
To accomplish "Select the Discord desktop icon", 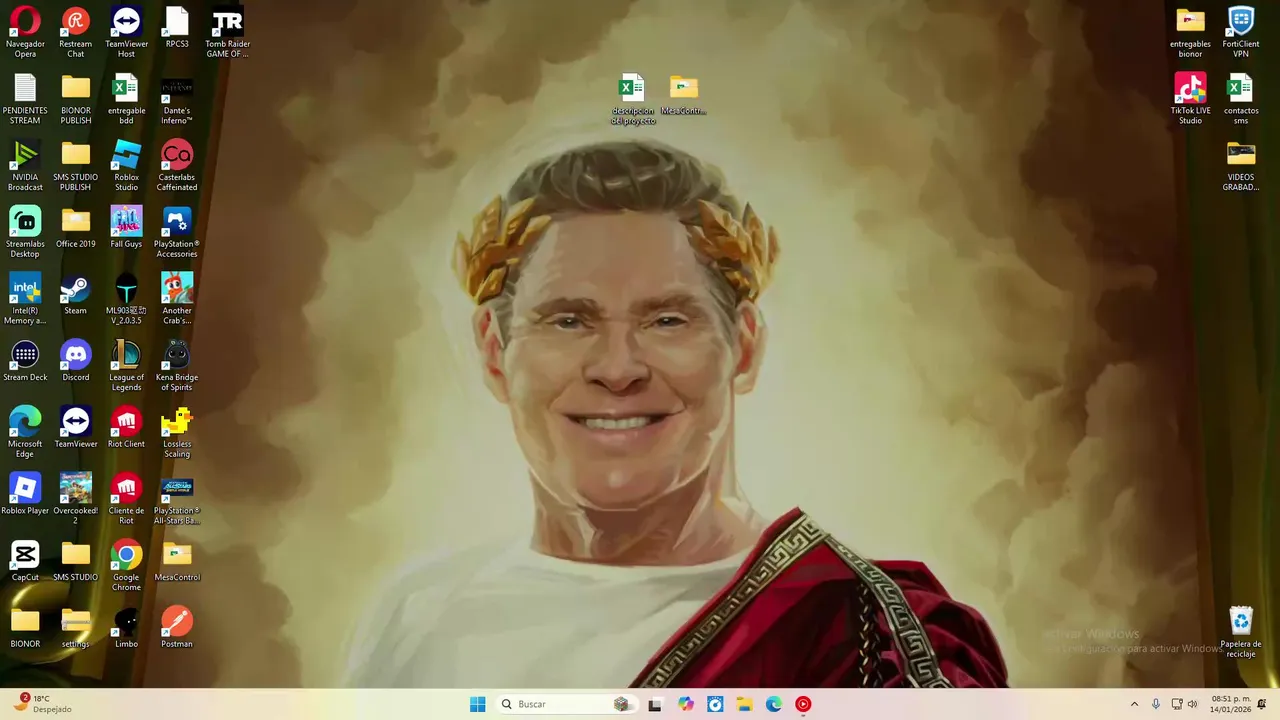I will click(x=76, y=362).
